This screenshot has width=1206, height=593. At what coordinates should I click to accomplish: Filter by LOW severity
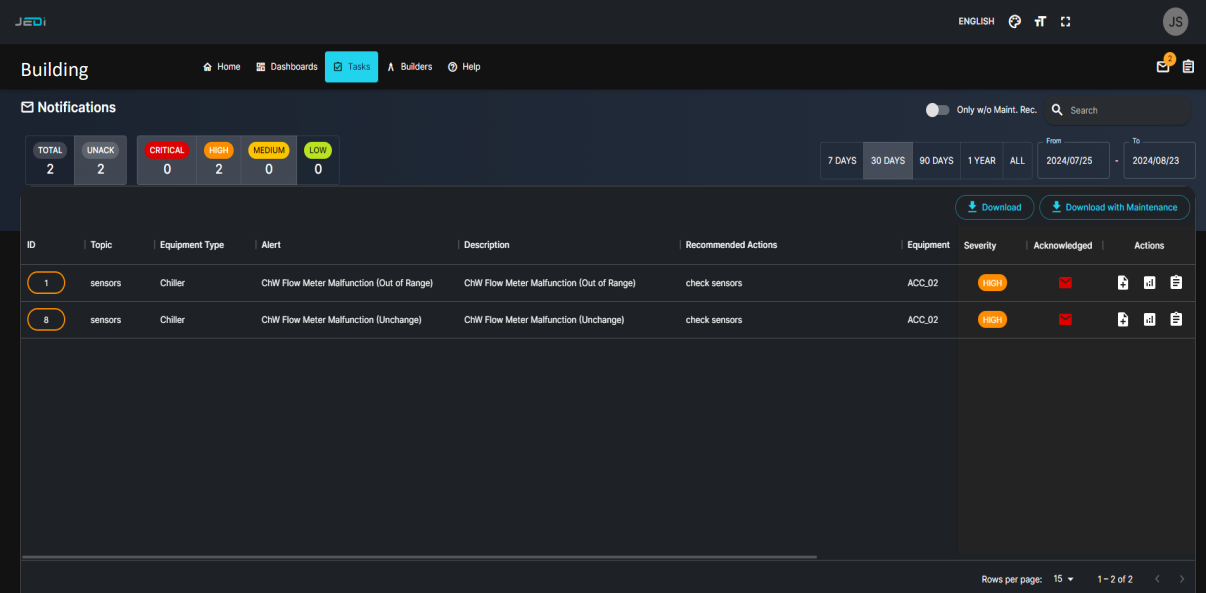click(318, 160)
